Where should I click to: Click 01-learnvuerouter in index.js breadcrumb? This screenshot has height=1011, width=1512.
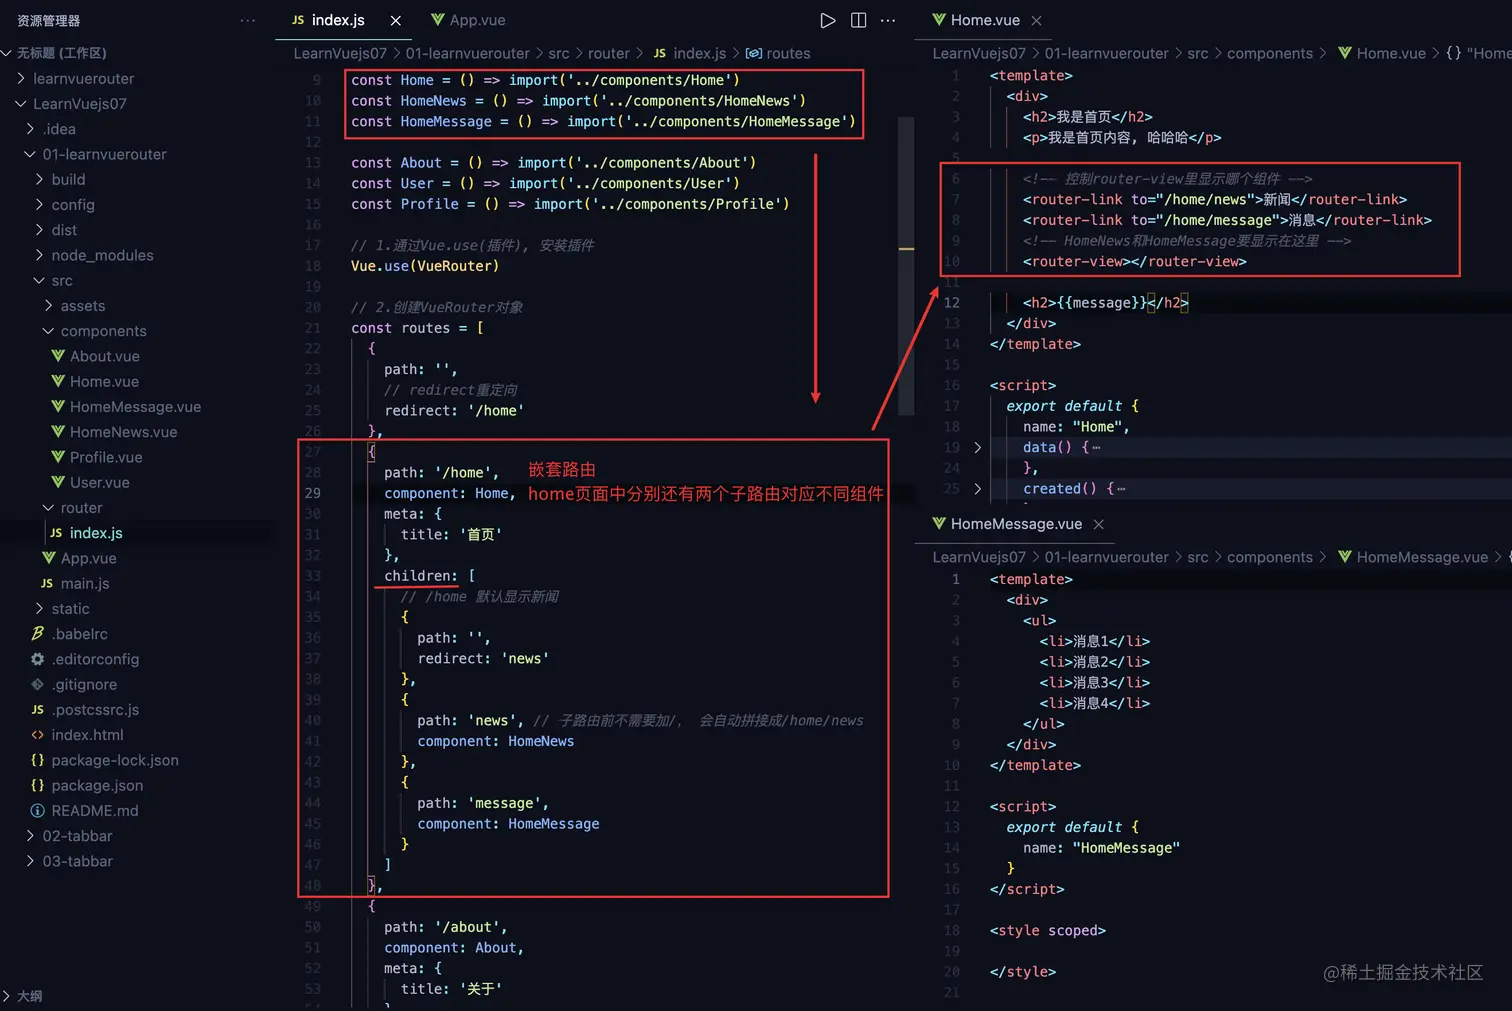(x=467, y=53)
